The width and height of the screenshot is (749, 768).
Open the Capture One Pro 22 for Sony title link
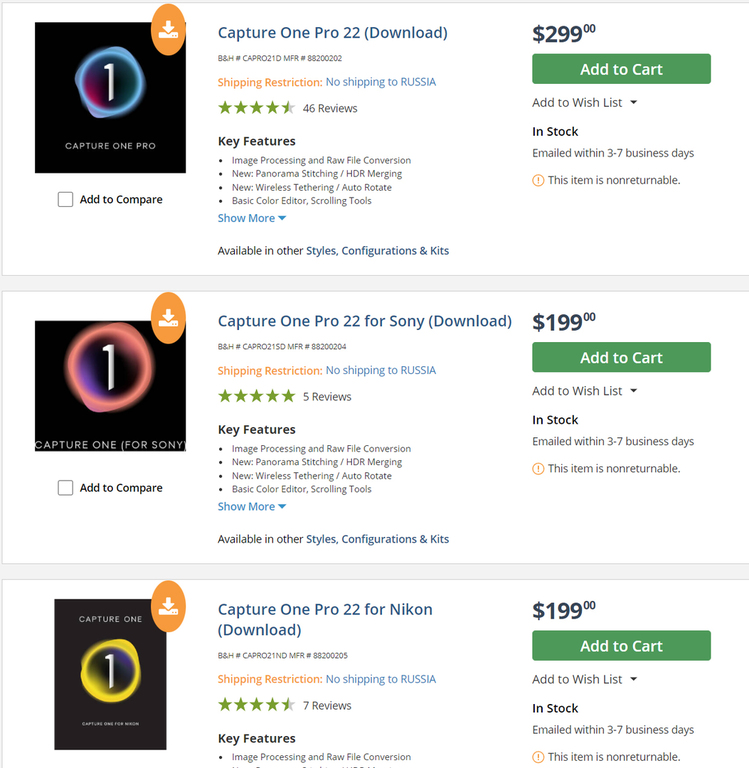[364, 321]
